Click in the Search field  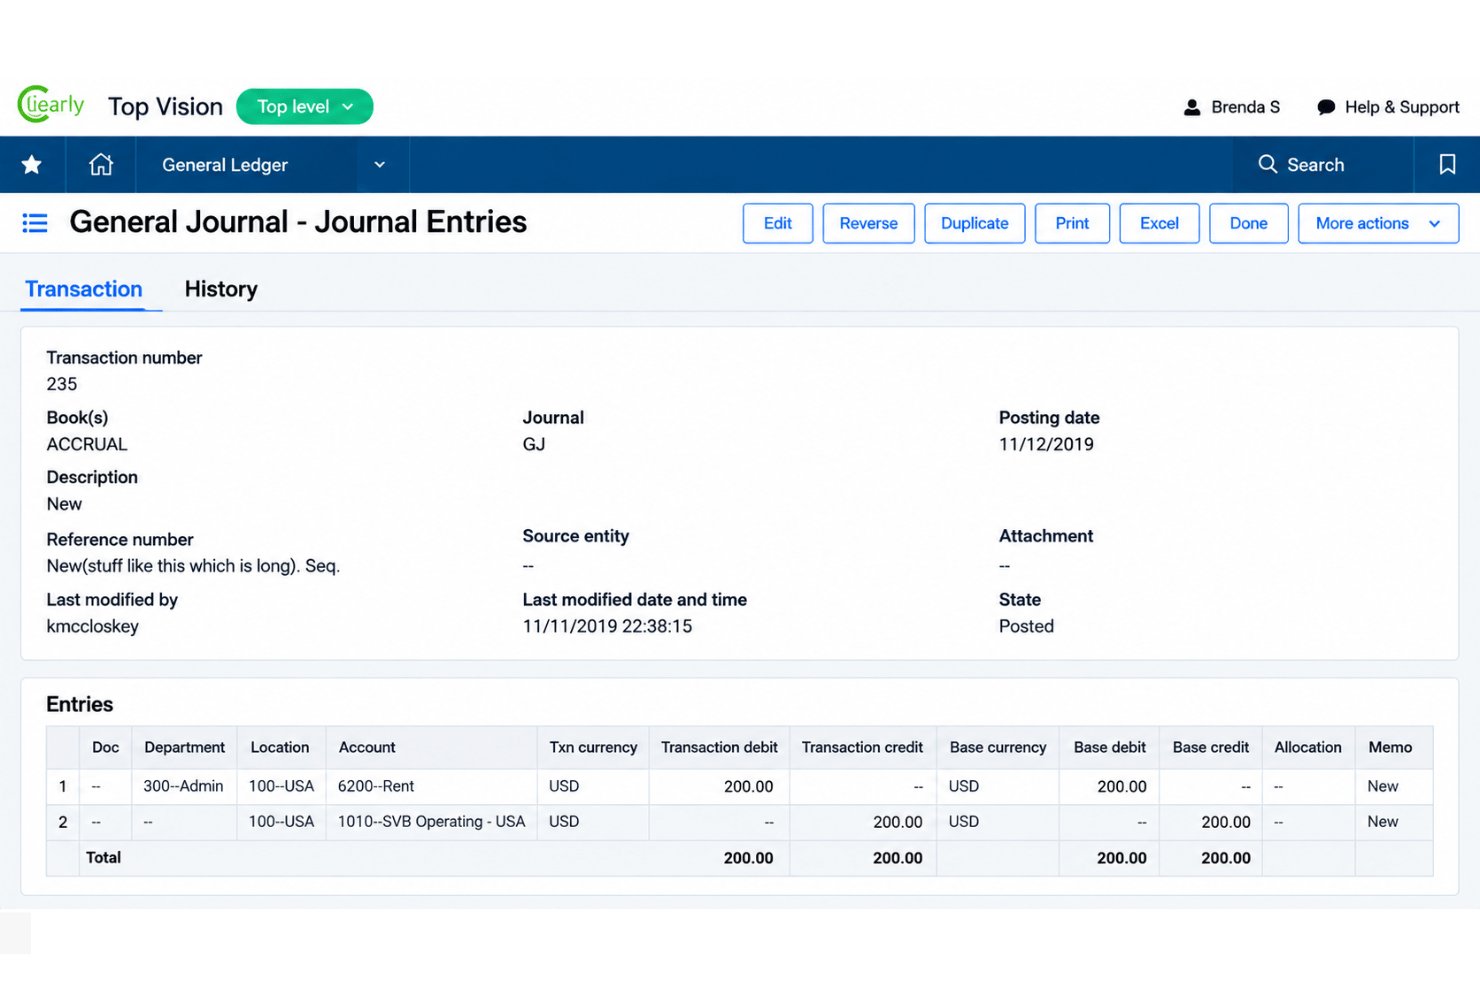pos(1323,164)
